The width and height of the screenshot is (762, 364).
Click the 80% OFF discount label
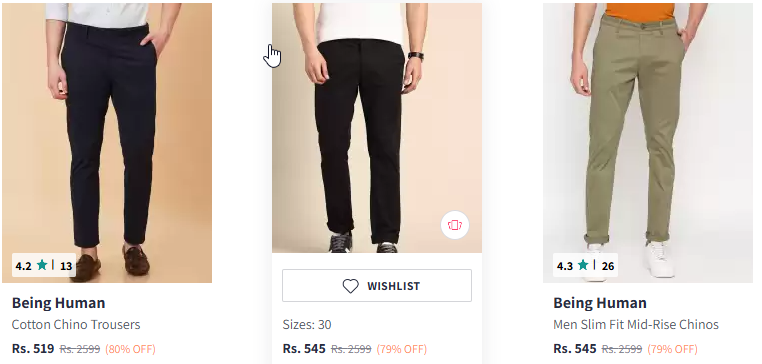click(130, 349)
